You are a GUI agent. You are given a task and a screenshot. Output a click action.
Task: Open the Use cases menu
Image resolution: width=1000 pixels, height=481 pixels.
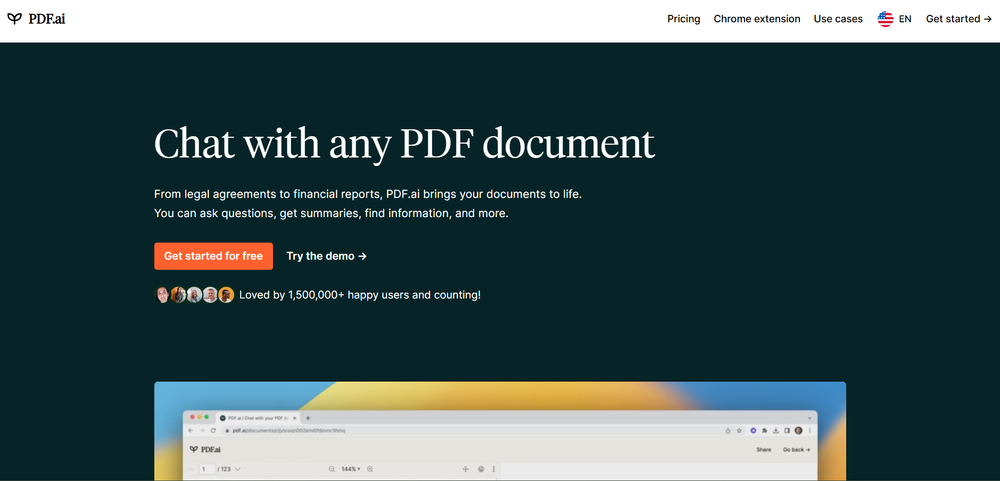[838, 19]
